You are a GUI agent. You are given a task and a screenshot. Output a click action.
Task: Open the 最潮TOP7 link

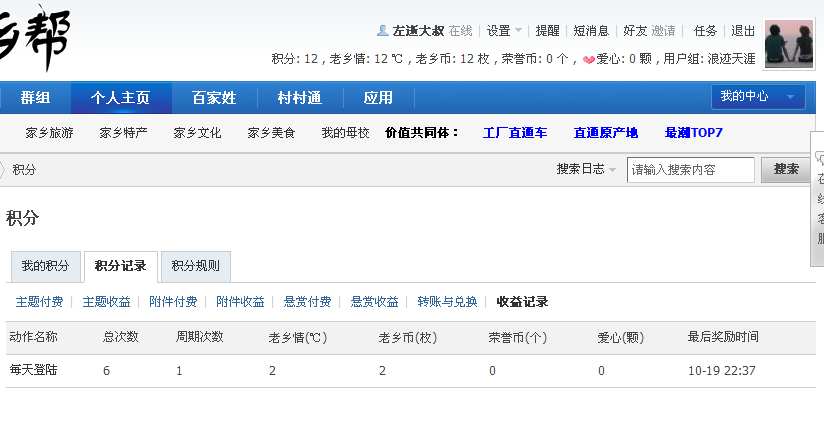(x=694, y=133)
